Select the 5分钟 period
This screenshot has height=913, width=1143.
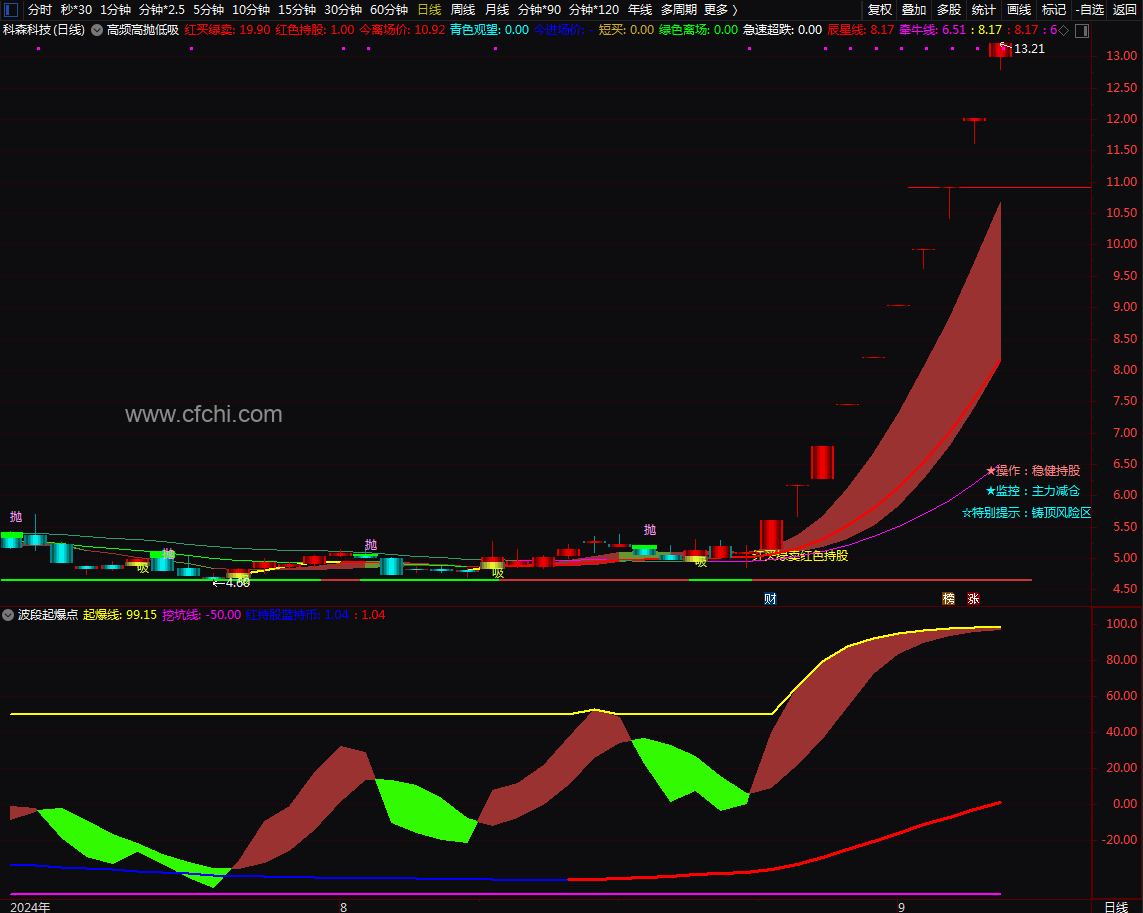(208, 9)
